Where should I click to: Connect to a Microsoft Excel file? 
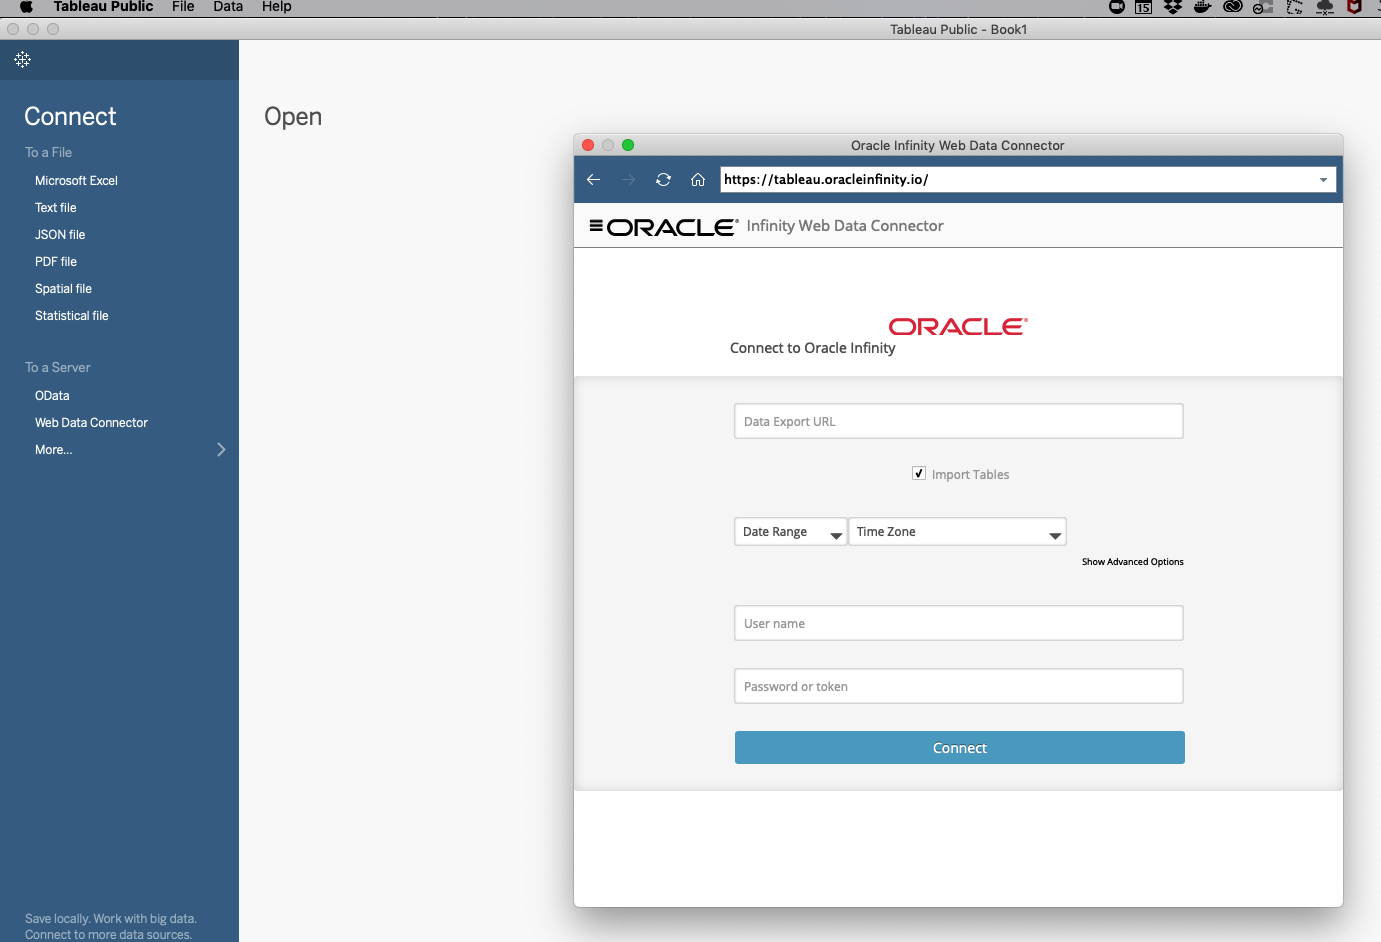click(76, 181)
